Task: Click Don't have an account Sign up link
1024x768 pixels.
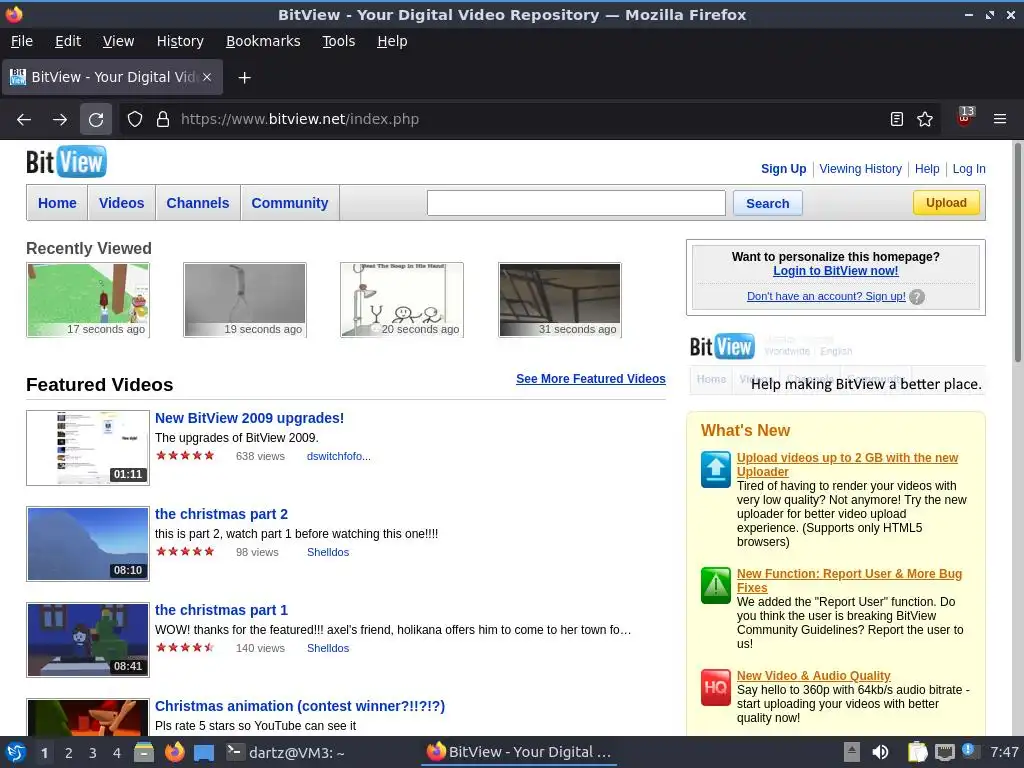Action: (826, 296)
